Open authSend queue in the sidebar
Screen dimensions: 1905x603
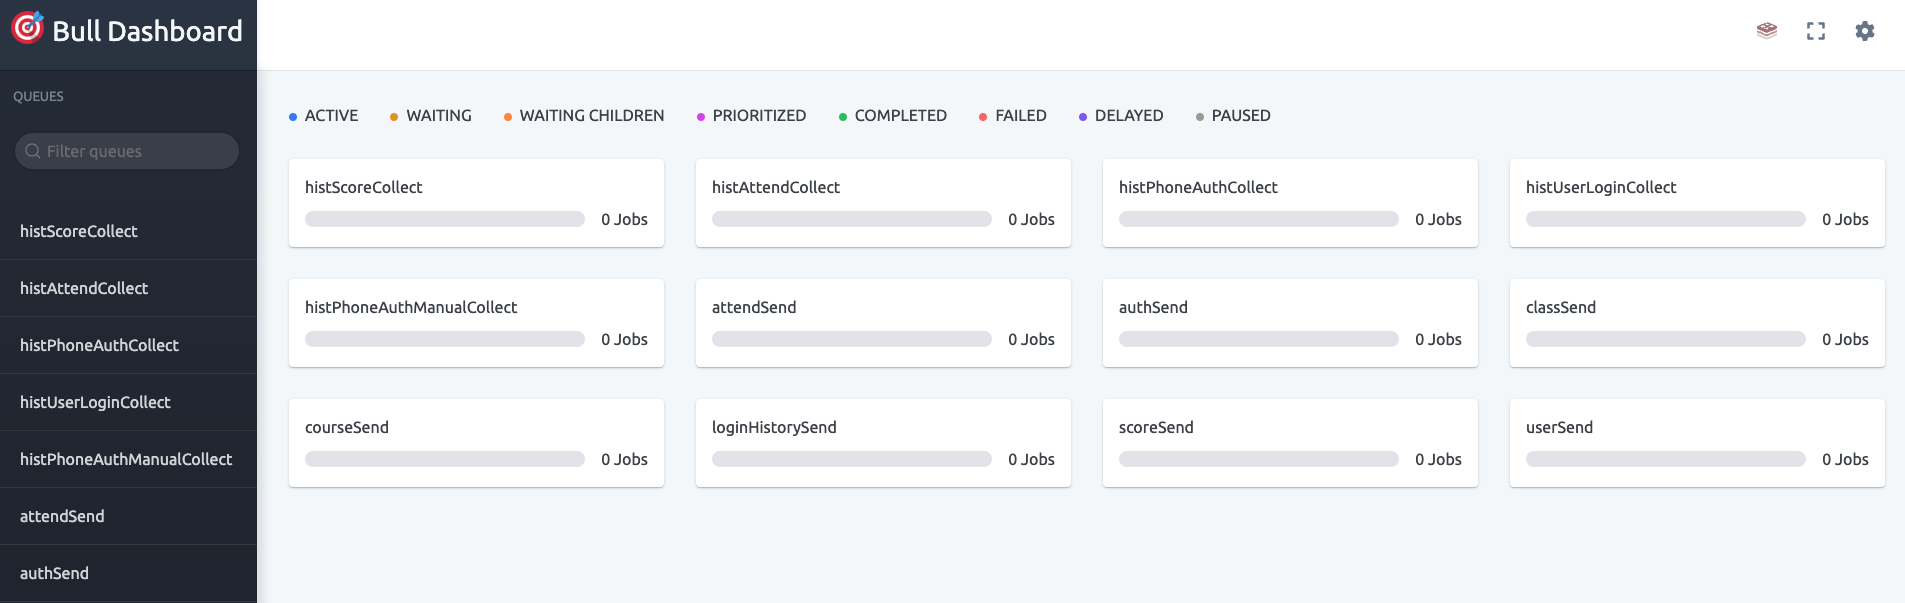pyautogui.click(x=54, y=573)
